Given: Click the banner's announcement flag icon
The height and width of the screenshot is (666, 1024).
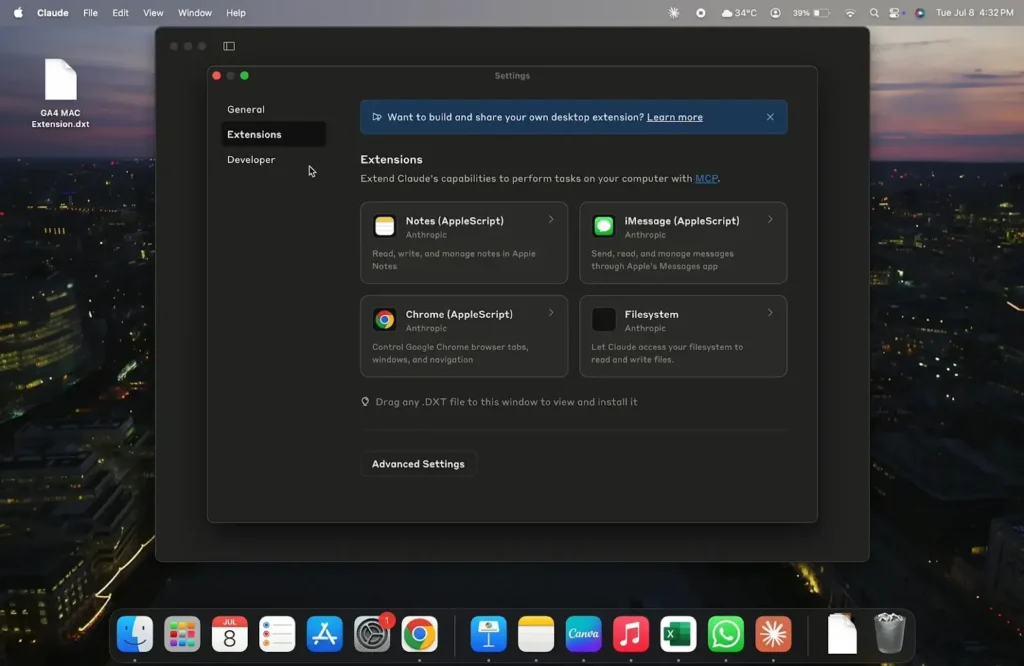Looking at the screenshot, I should tap(377, 117).
